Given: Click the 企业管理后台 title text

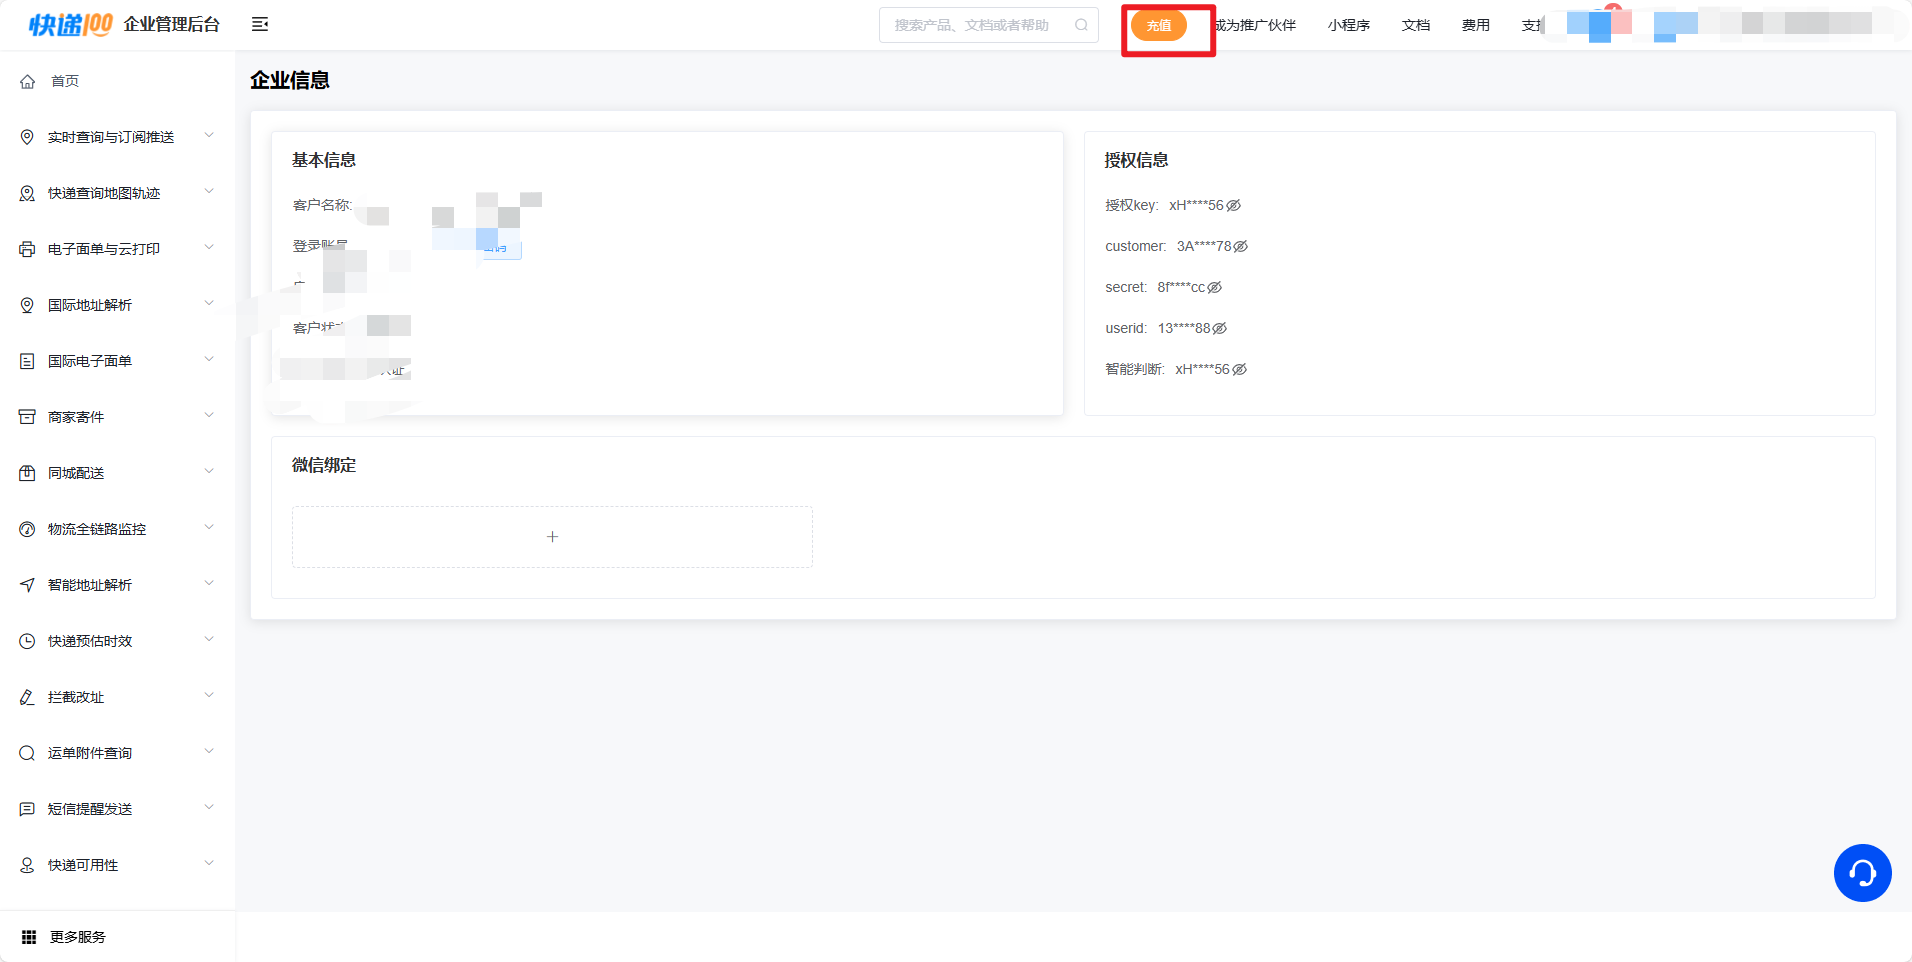Looking at the screenshot, I should pos(172,24).
